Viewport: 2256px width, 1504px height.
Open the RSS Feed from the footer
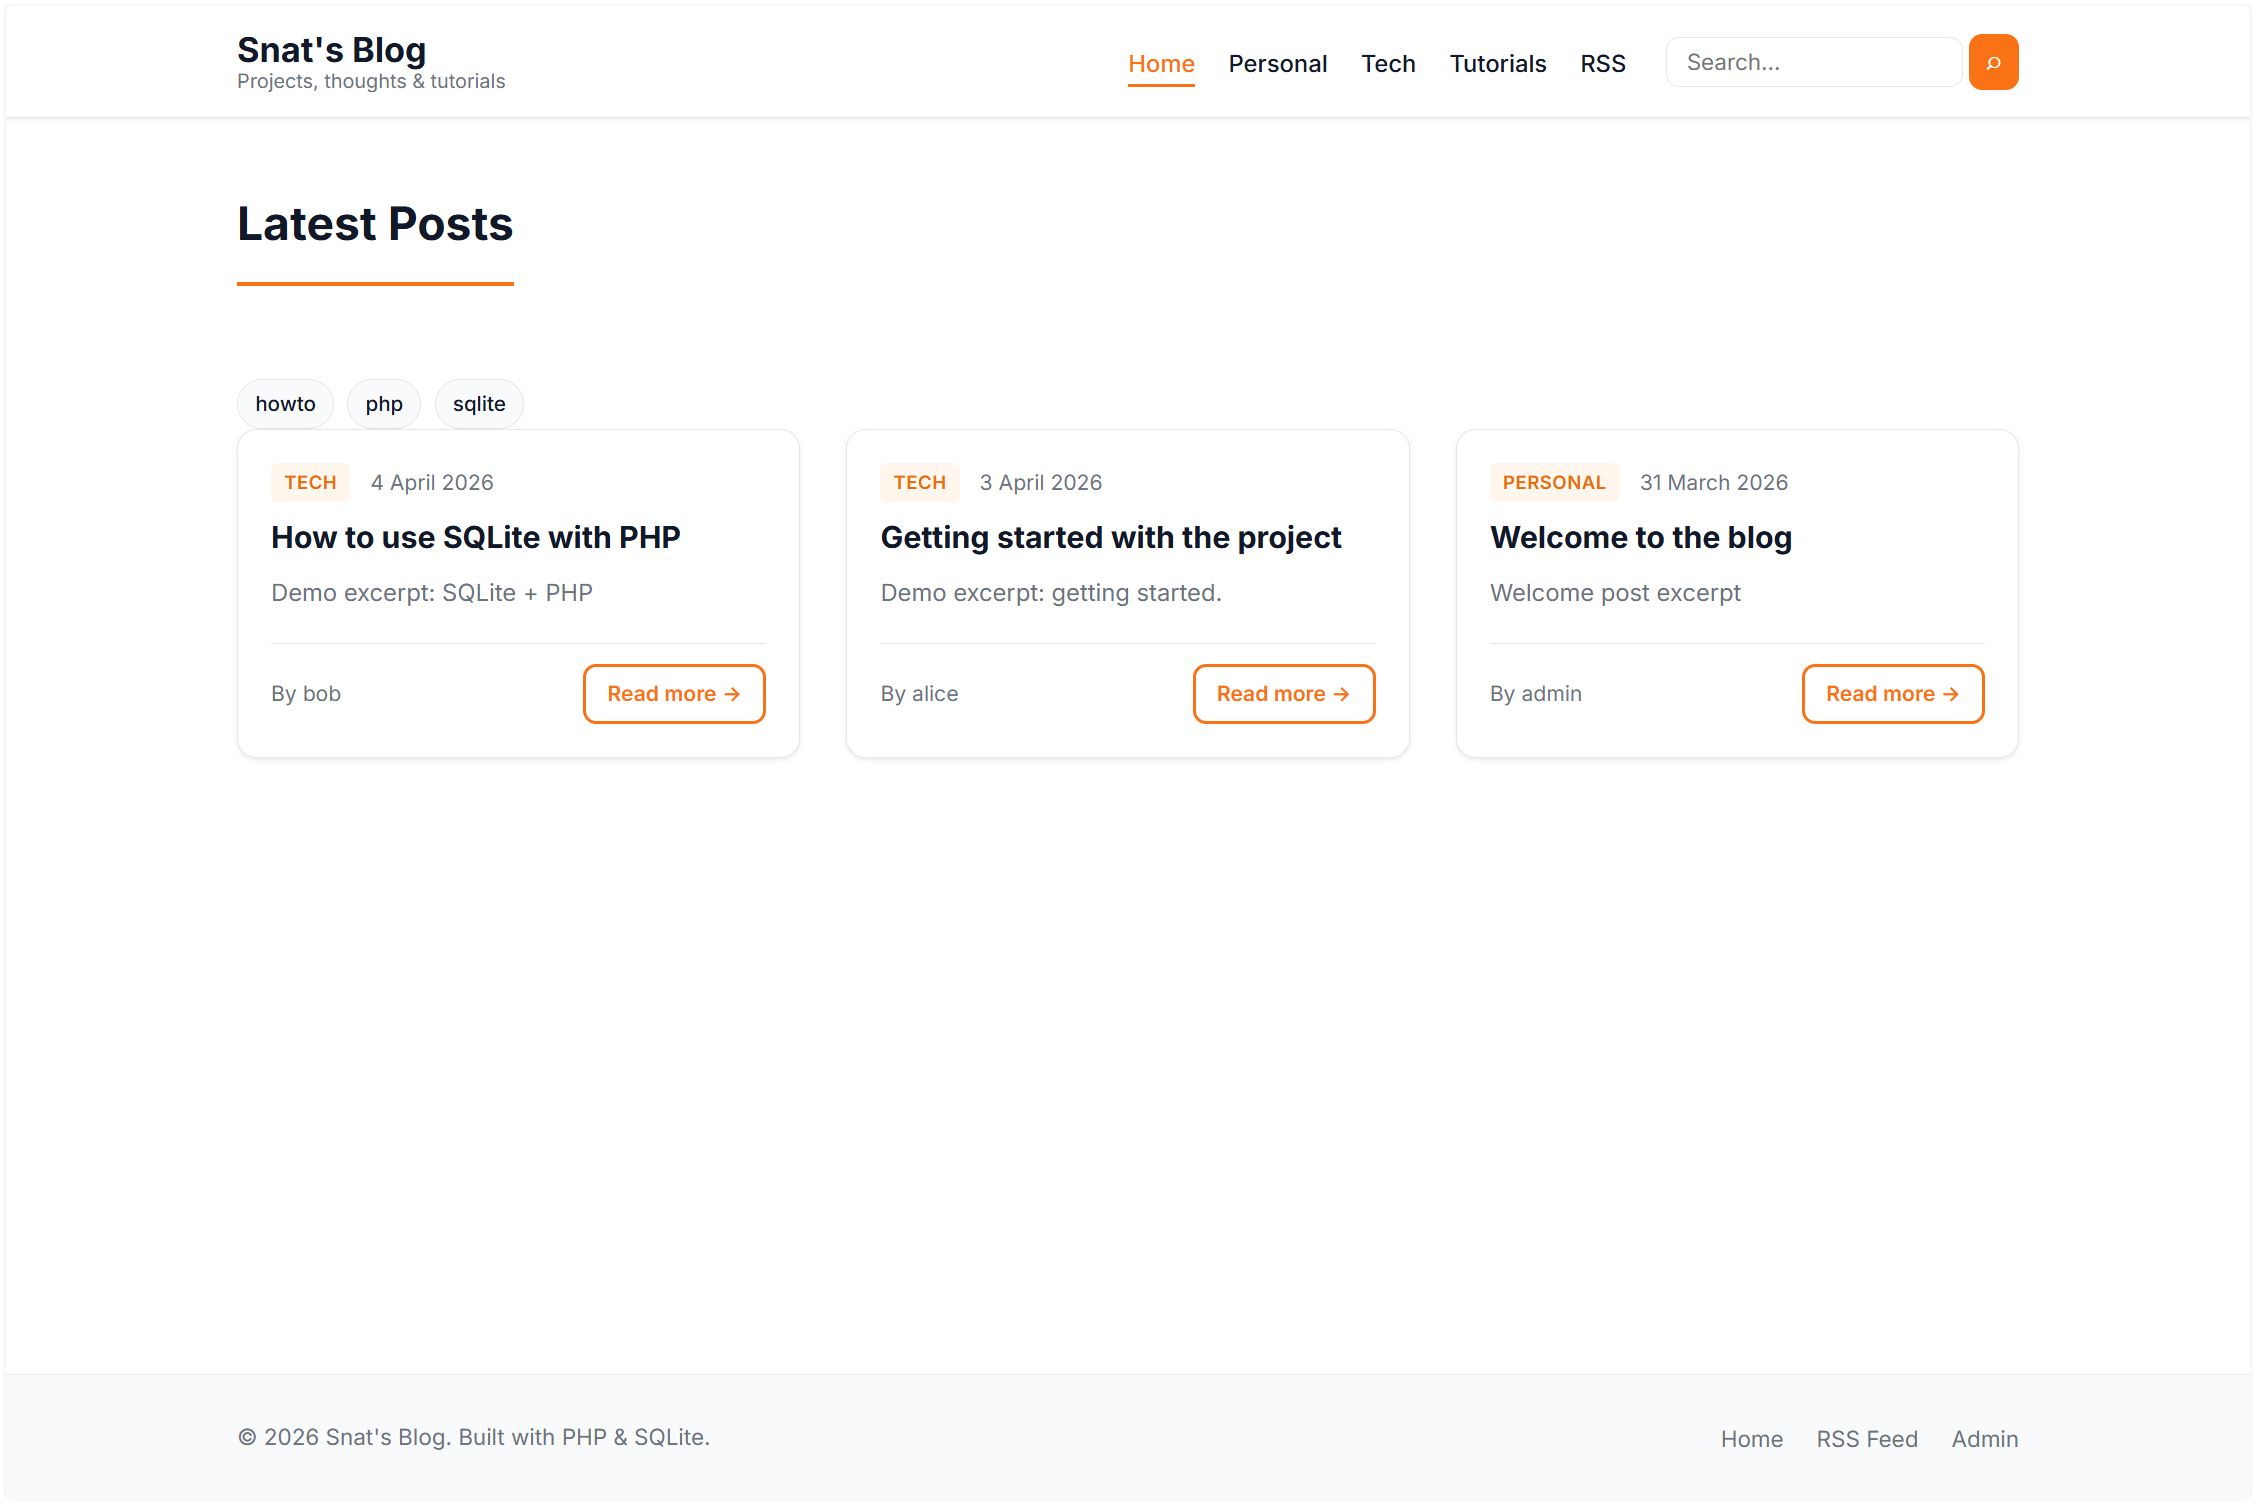click(x=1866, y=1438)
